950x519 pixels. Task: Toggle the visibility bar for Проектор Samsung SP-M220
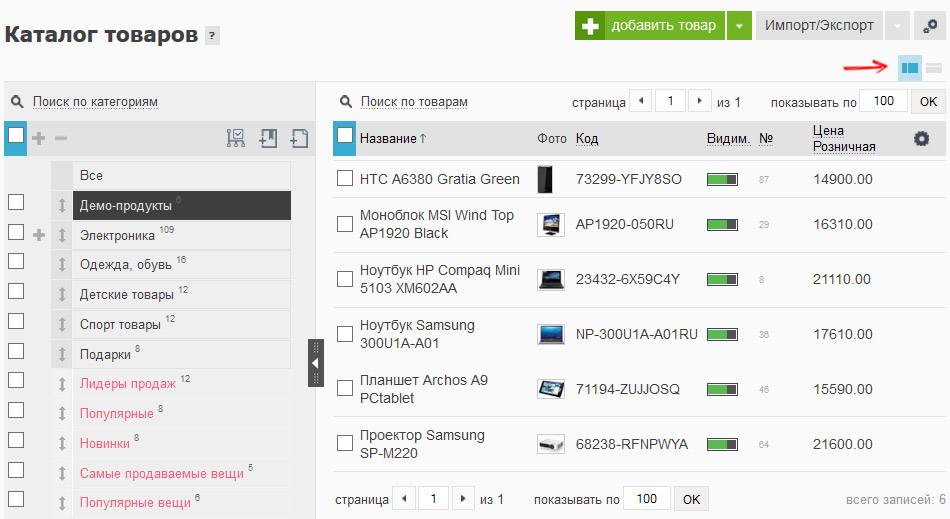722,445
